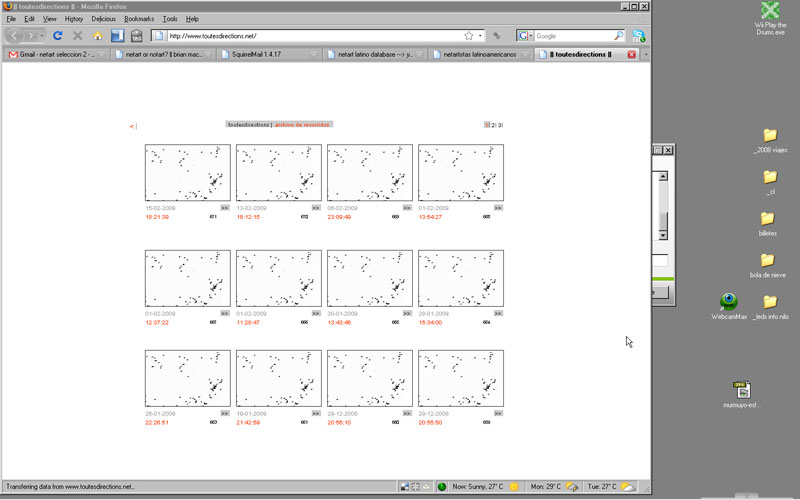Bookmark this page with the star icon

pyautogui.click(x=468, y=36)
